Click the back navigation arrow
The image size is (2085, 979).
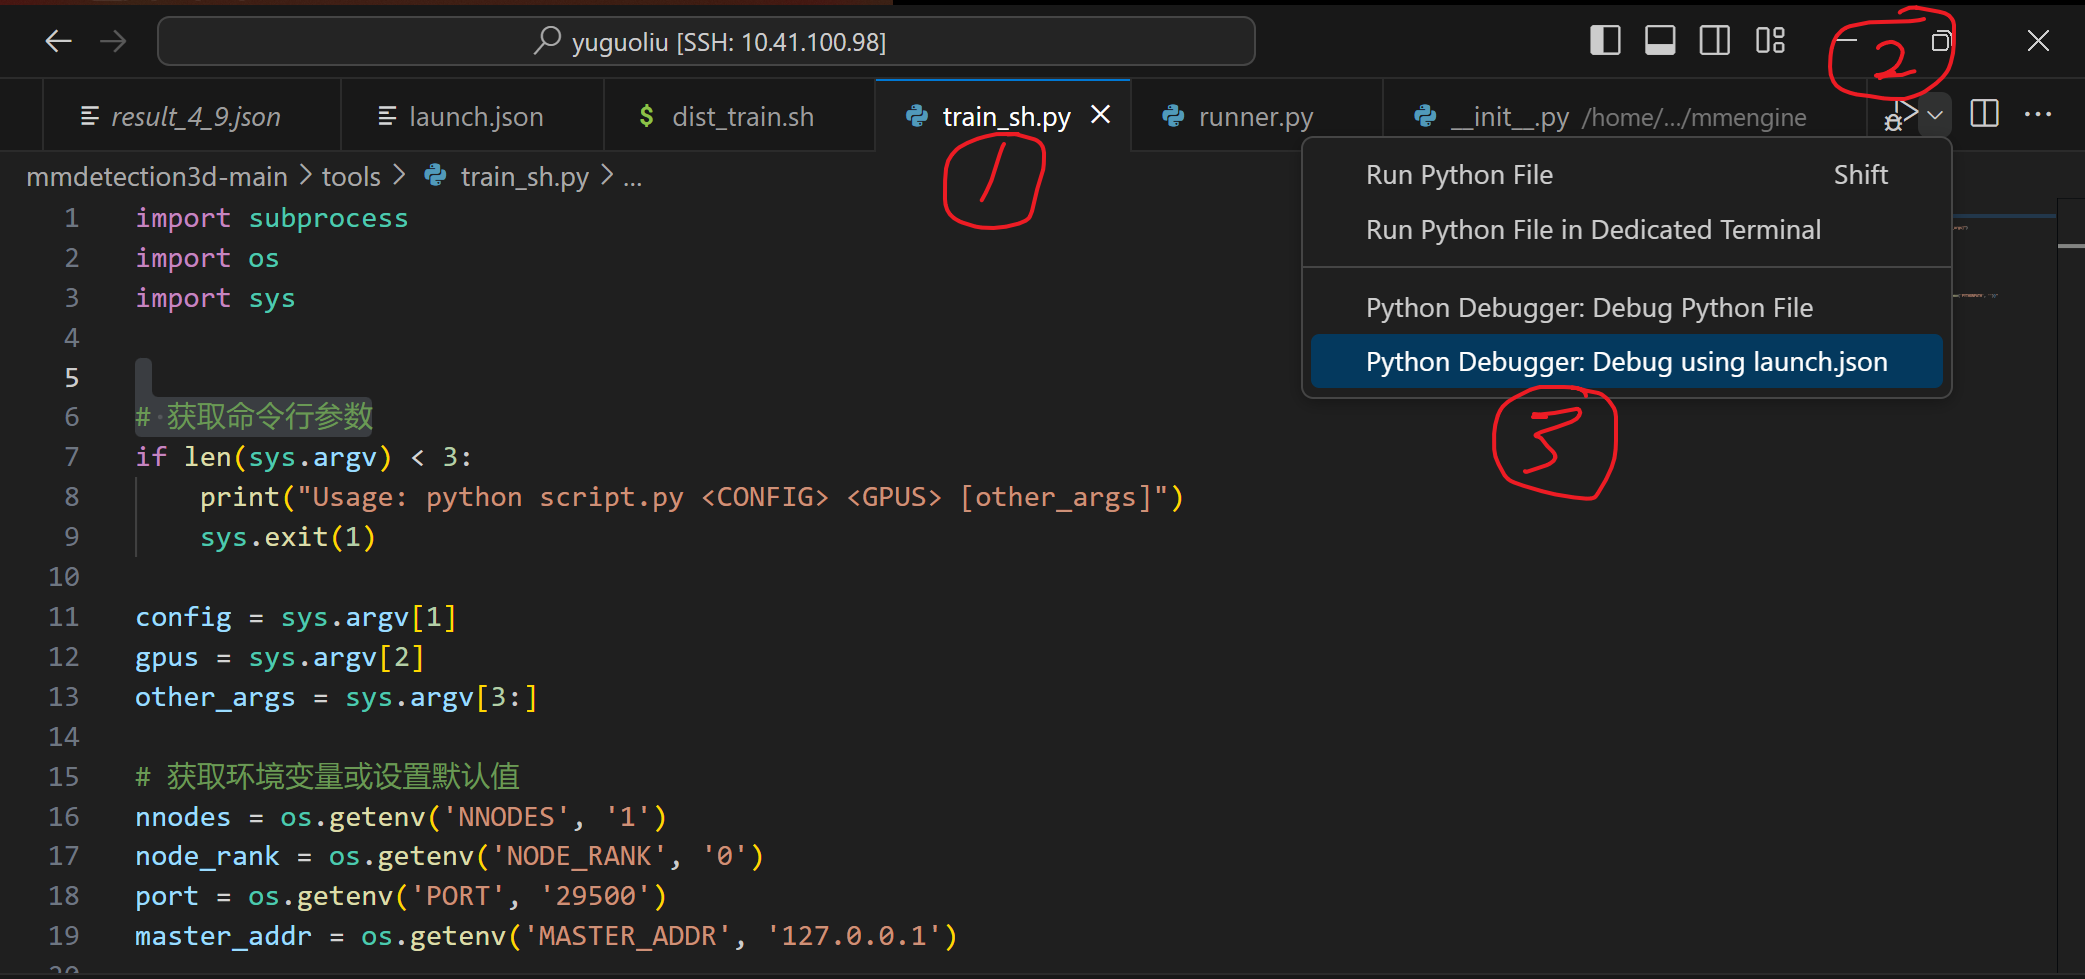tap(58, 41)
